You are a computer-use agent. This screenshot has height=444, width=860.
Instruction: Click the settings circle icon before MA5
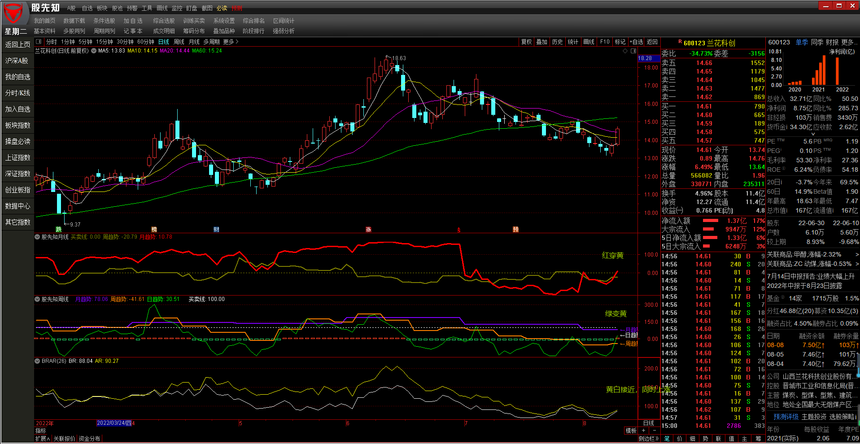coord(93,51)
